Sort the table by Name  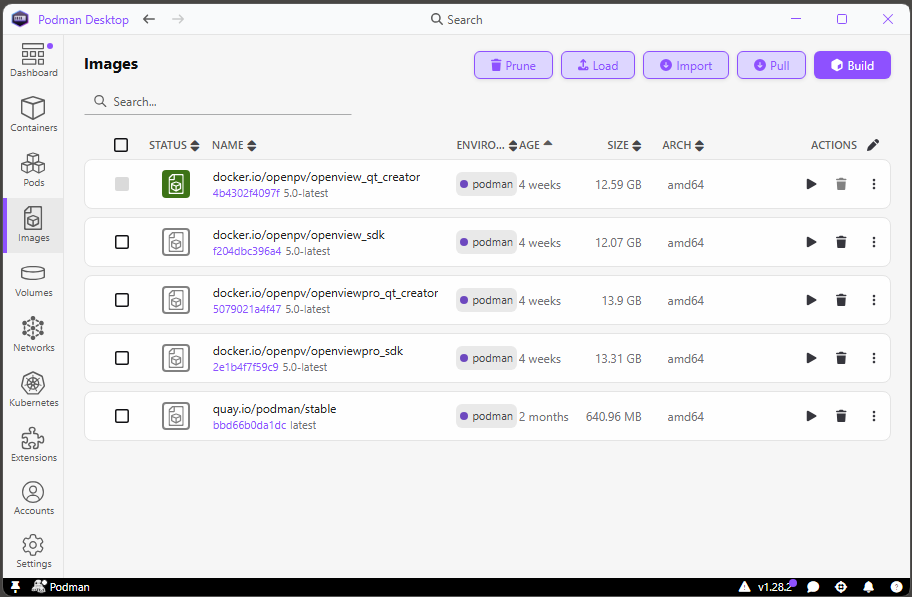[x=234, y=145]
